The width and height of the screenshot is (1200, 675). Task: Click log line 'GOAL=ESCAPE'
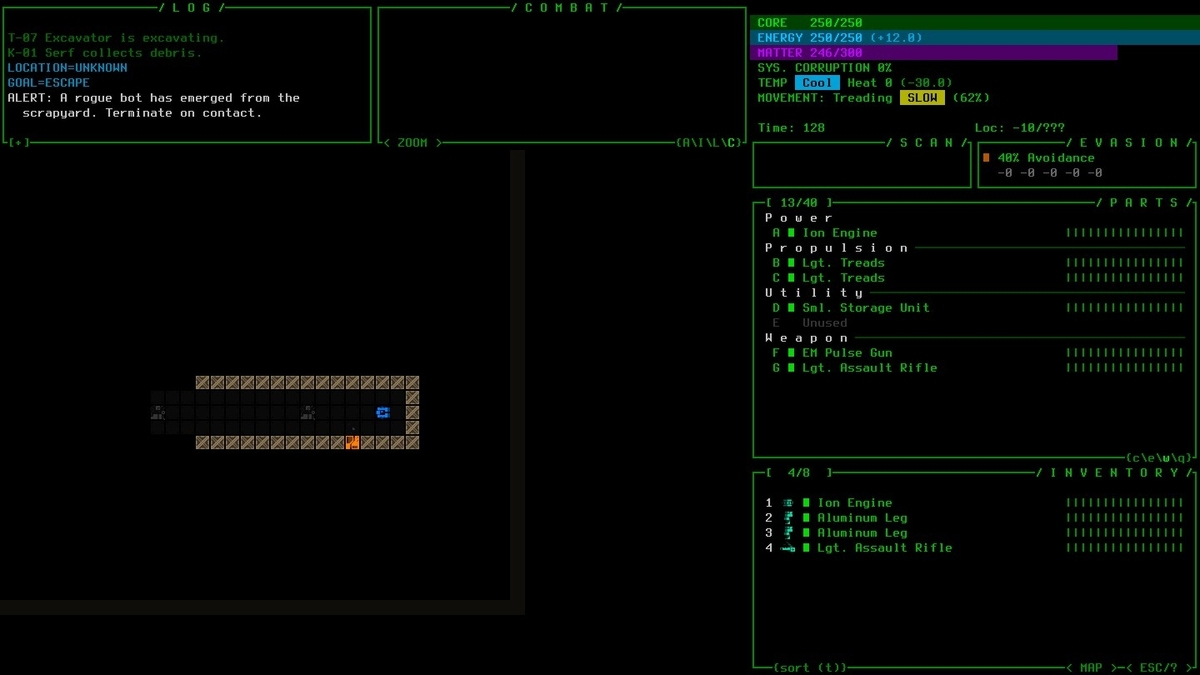[x=49, y=83]
